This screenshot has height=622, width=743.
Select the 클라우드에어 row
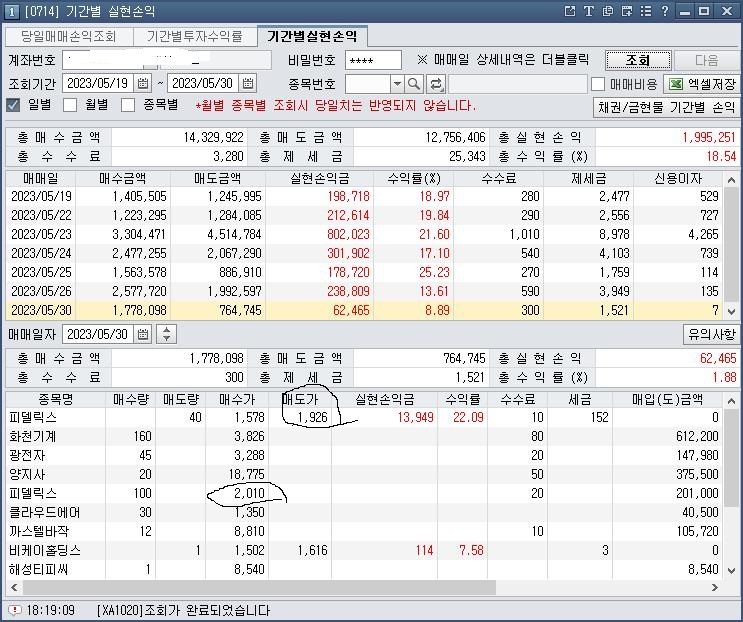pyautogui.click(x=364, y=512)
